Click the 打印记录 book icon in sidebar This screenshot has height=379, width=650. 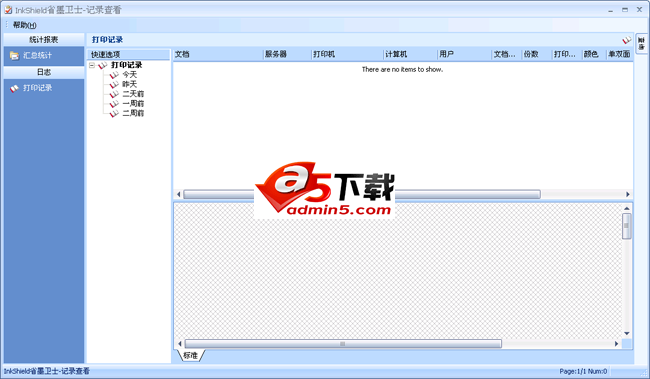pos(15,88)
